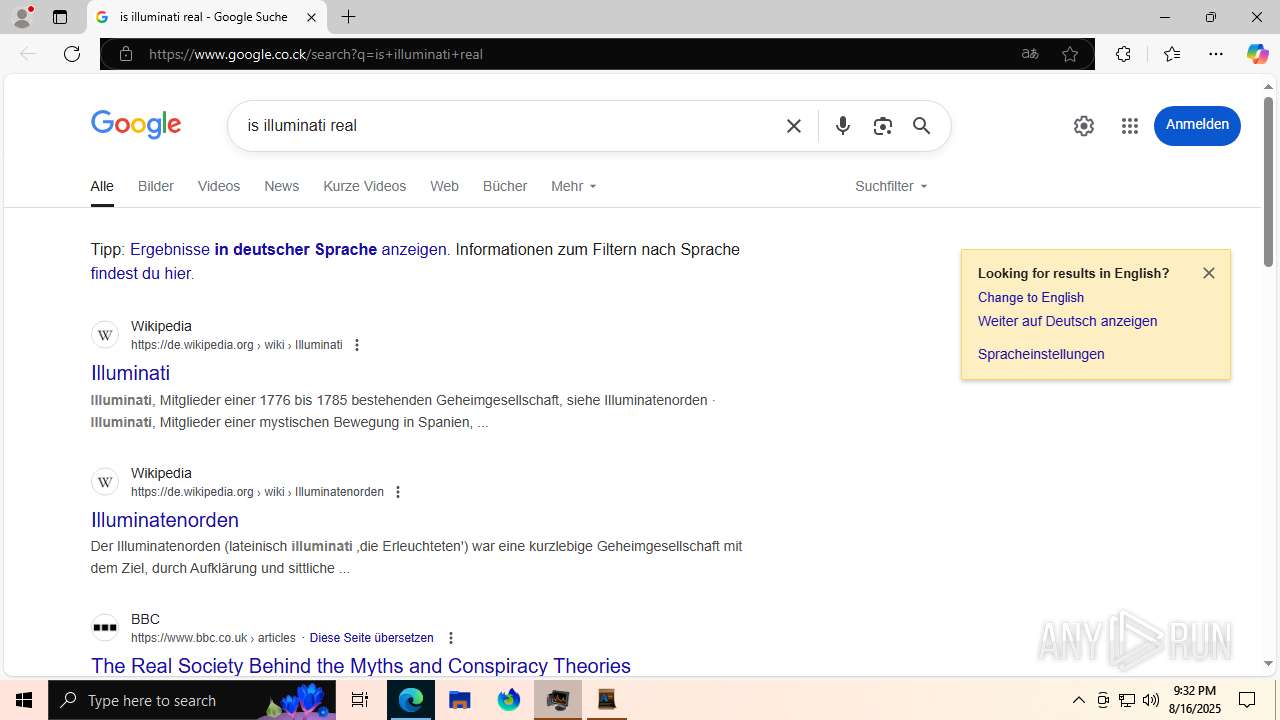Open Copilot sidebar icon
This screenshot has width=1280, height=720.
[x=1257, y=54]
